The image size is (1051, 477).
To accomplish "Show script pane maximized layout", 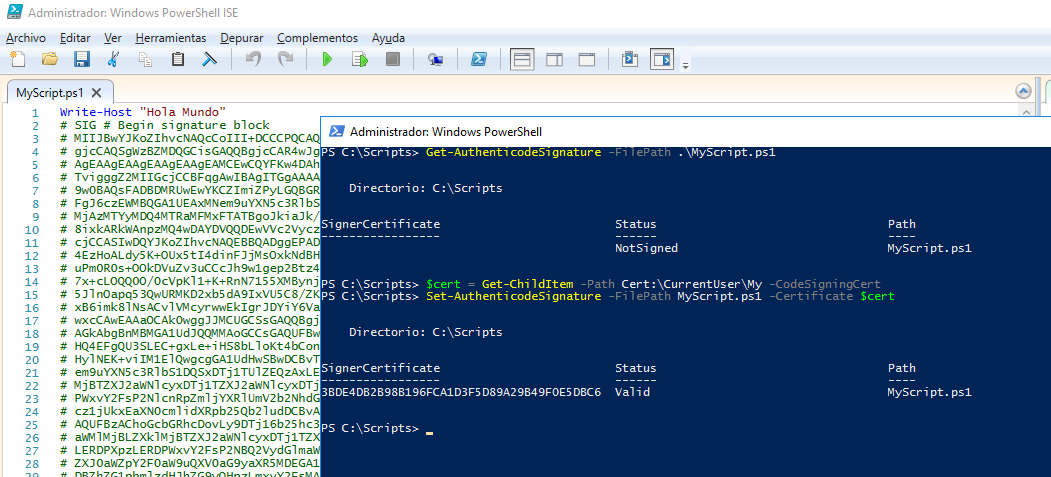I will (587, 59).
